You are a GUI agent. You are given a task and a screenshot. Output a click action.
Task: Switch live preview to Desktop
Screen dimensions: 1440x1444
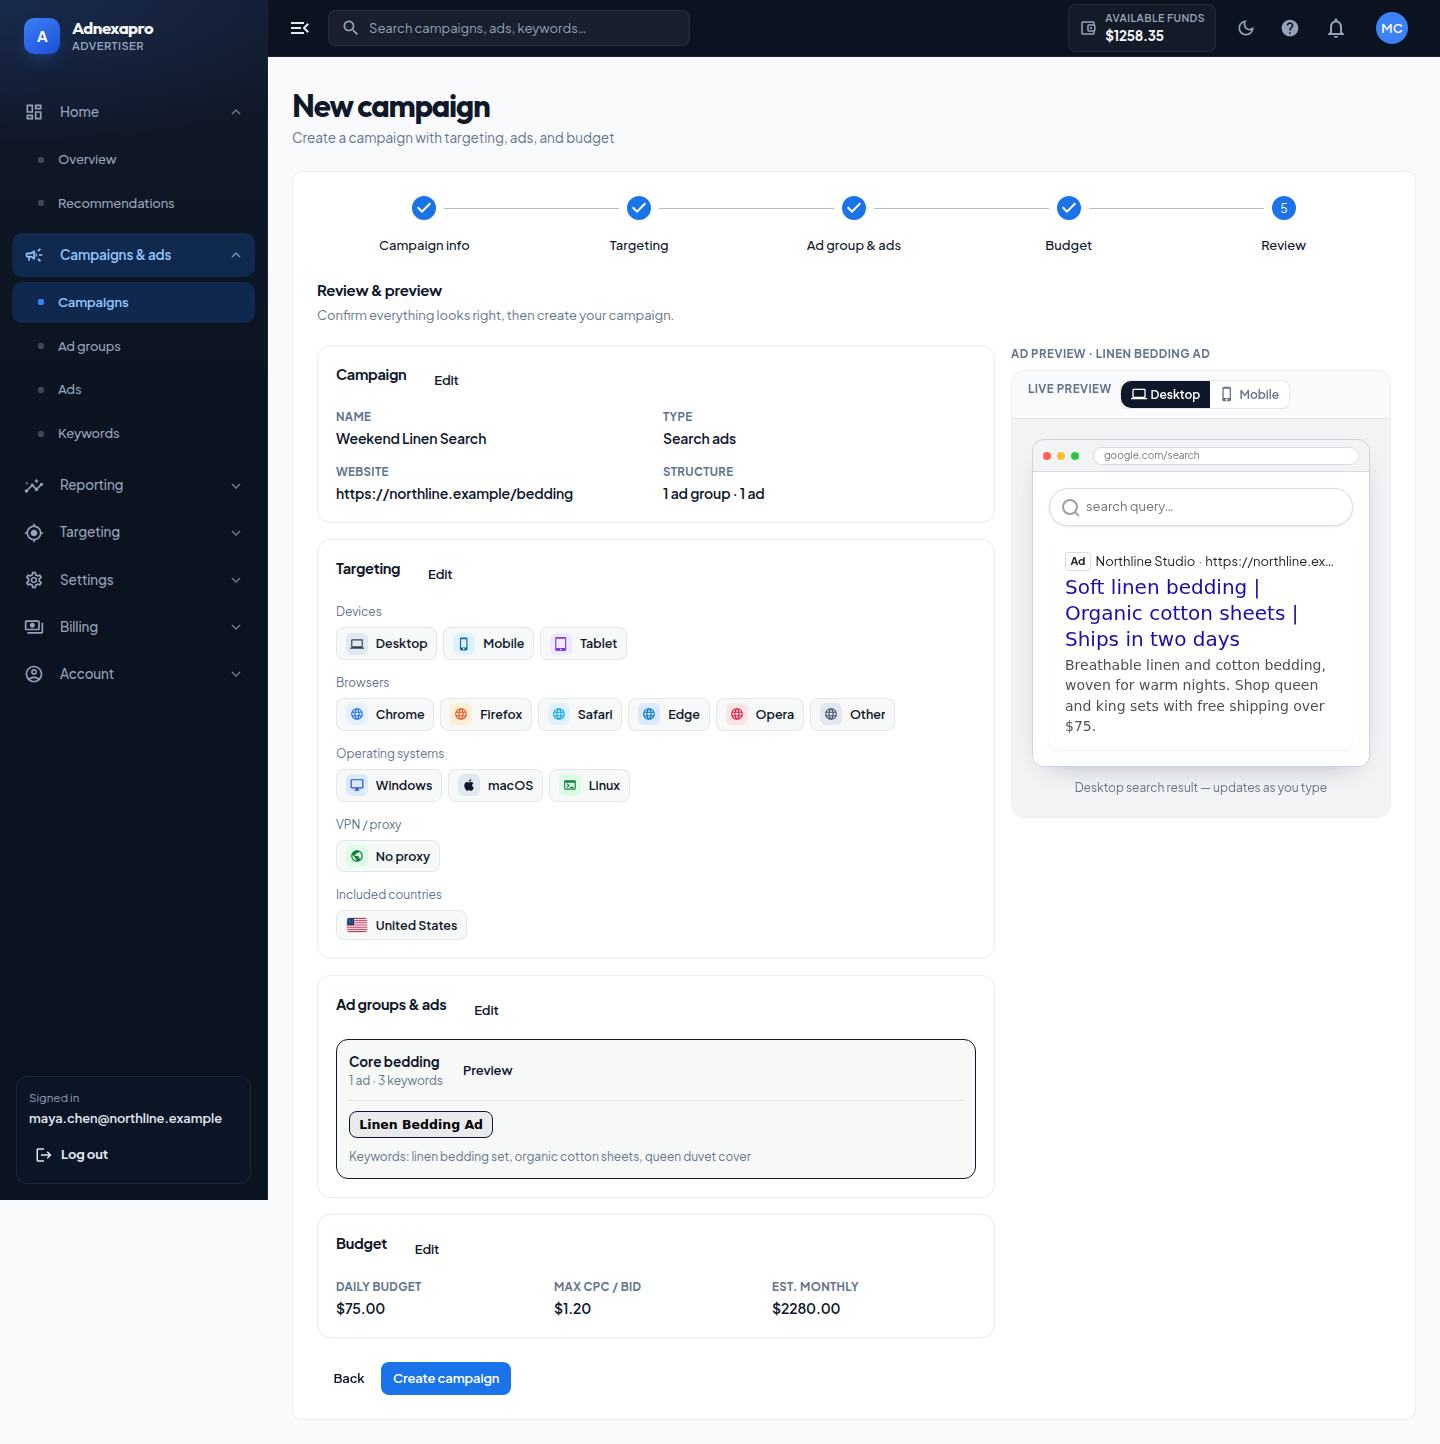pyautogui.click(x=1165, y=394)
